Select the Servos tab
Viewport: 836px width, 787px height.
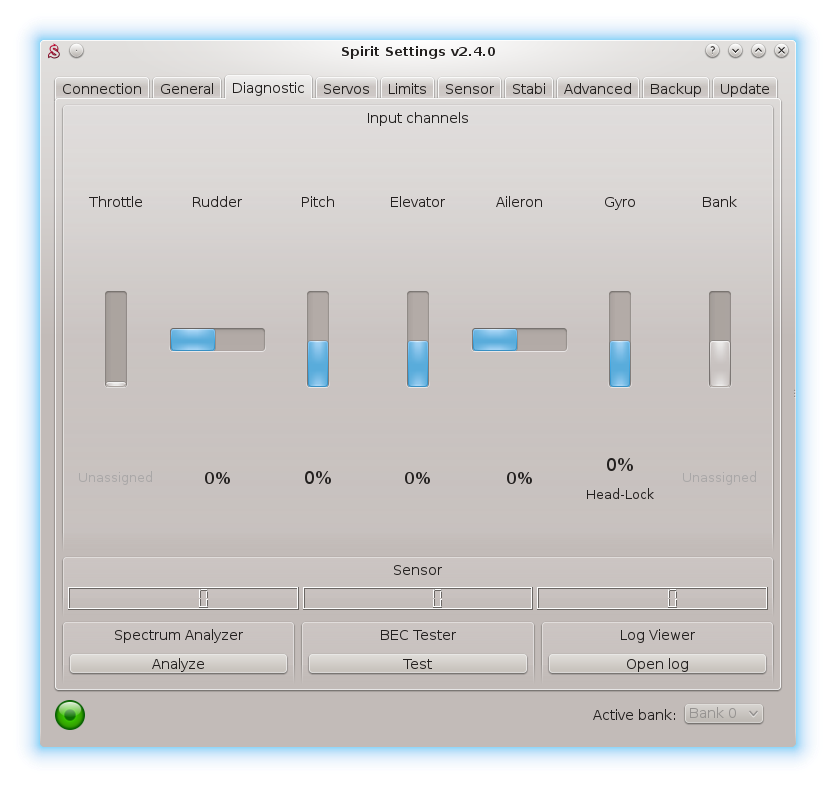[346, 89]
